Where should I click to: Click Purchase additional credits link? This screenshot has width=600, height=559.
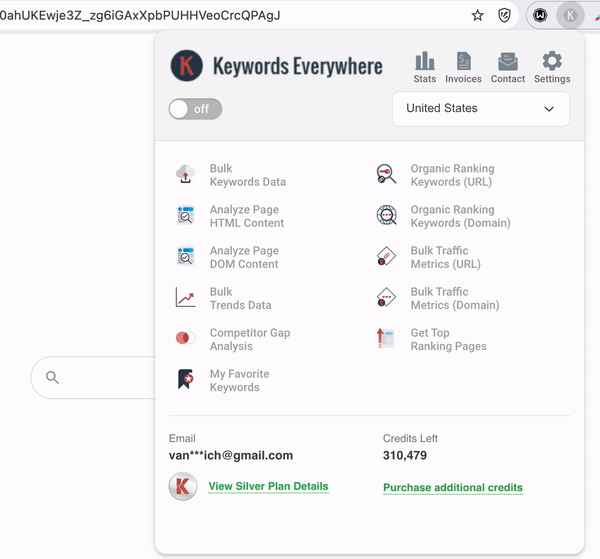point(453,487)
